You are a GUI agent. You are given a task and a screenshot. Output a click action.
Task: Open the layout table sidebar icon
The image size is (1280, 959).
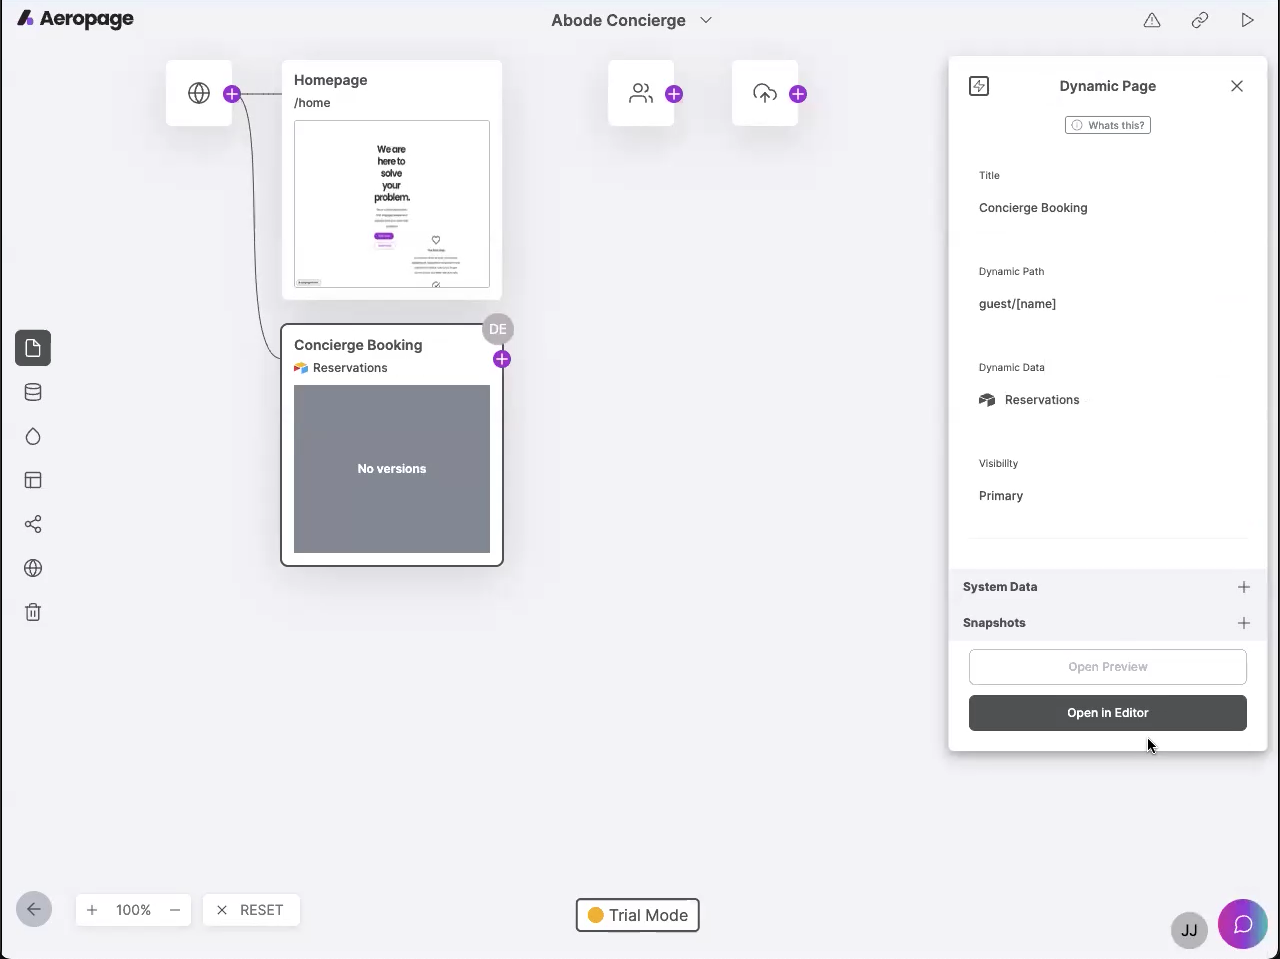pyautogui.click(x=33, y=480)
